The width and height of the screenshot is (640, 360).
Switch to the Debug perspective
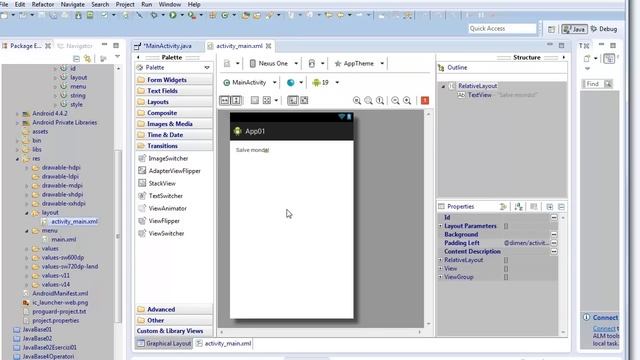tap(604, 29)
